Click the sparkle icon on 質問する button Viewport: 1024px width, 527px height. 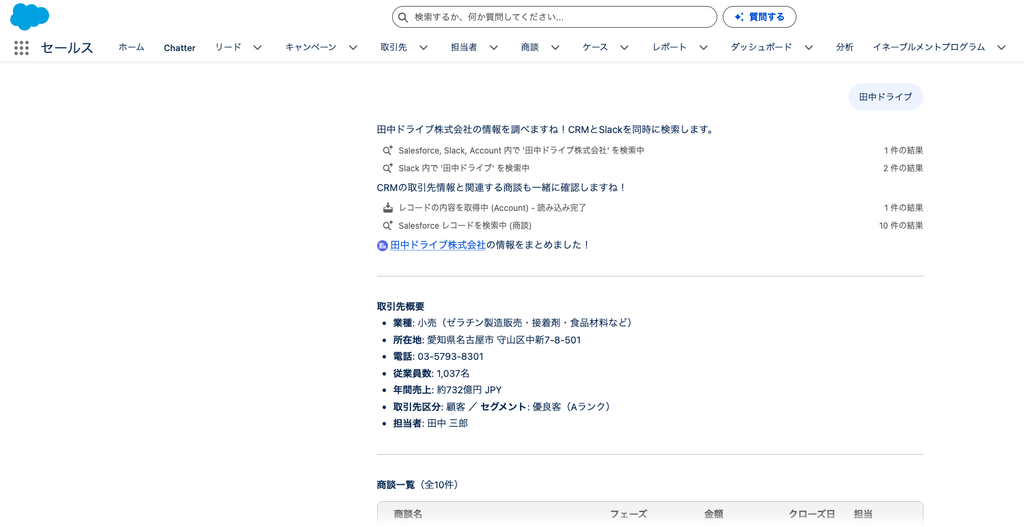pos(739,17)
